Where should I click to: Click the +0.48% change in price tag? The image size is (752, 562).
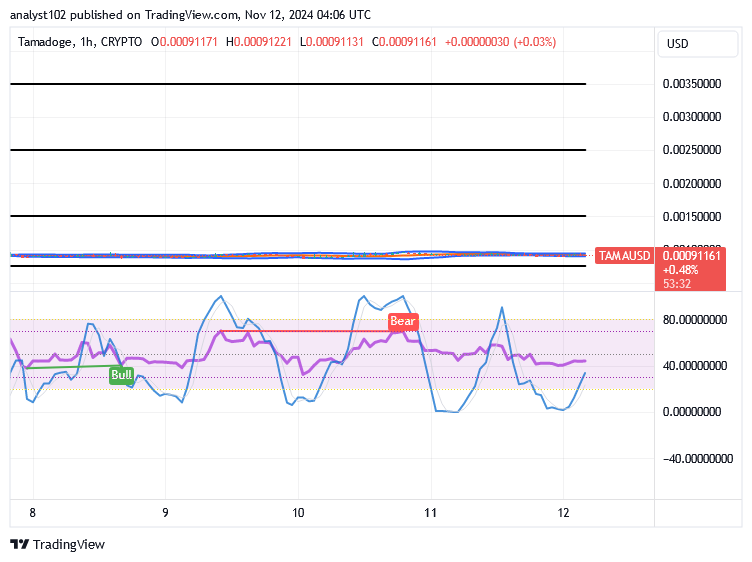click(x=680, y=270)
